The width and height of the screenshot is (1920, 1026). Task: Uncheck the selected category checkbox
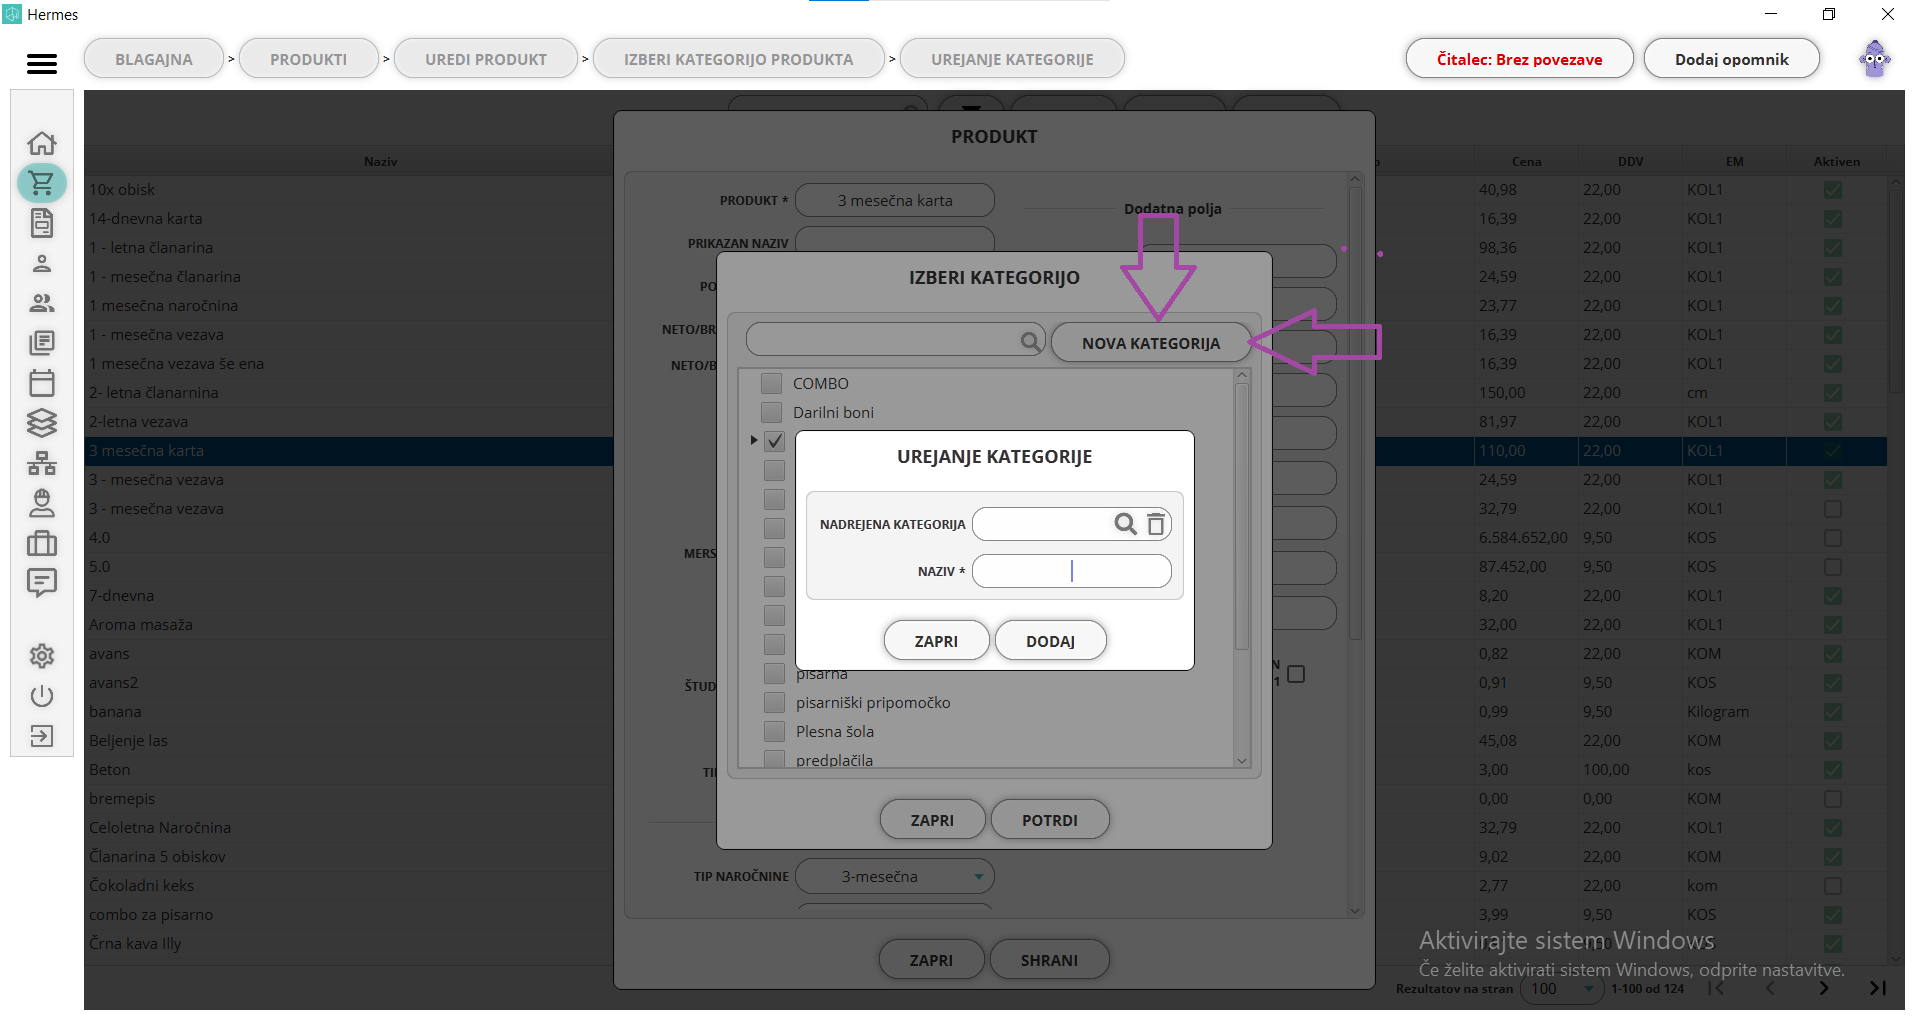click(774, 441)
